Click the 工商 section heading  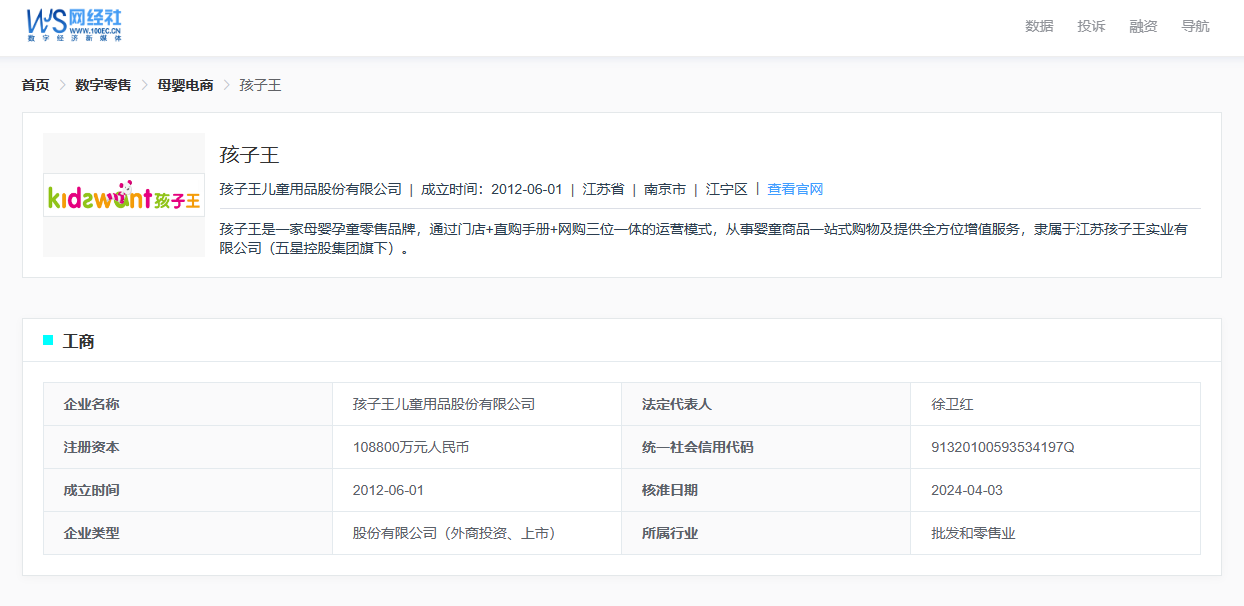79,341
